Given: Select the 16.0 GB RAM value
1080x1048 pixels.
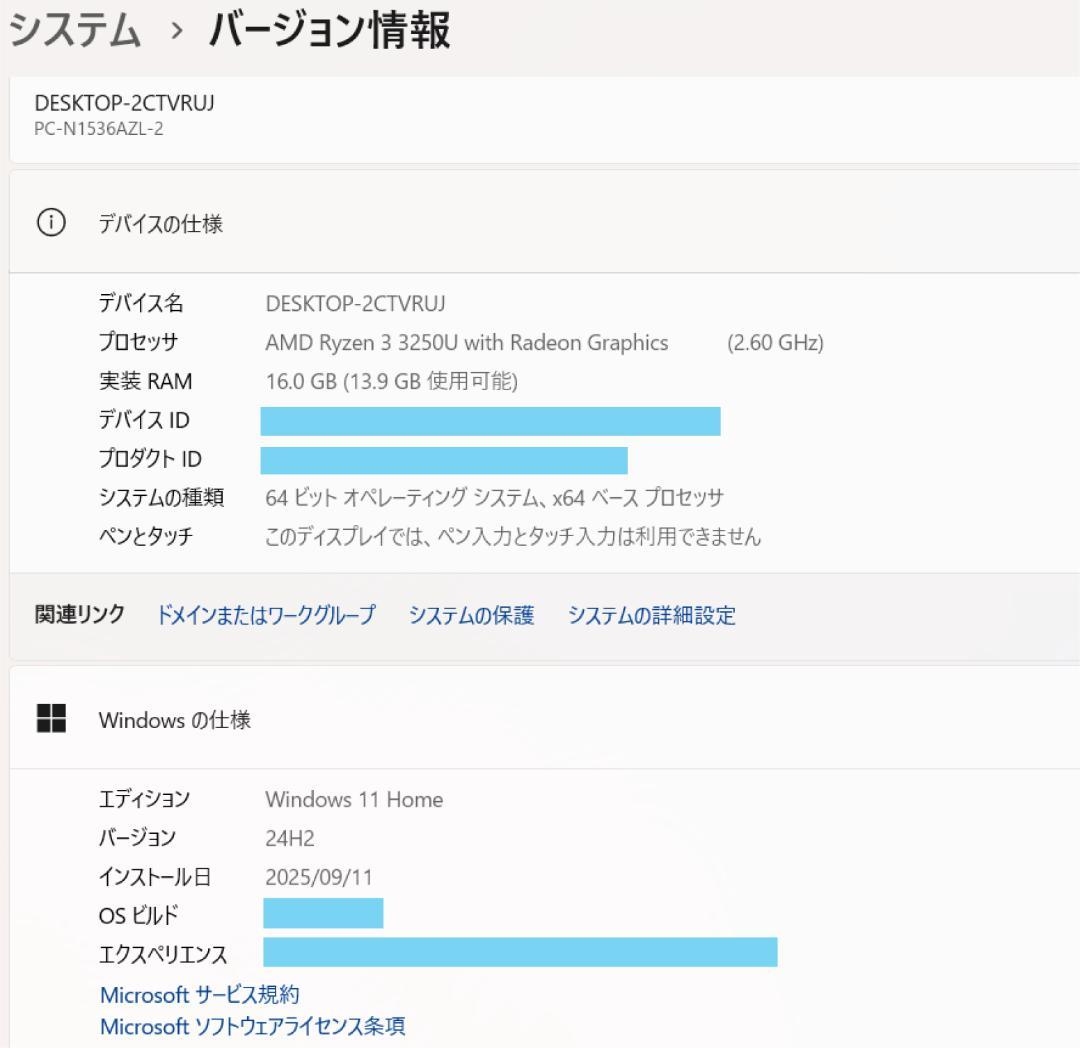Looking at the screenshot, I should click(x=392, y=381).
